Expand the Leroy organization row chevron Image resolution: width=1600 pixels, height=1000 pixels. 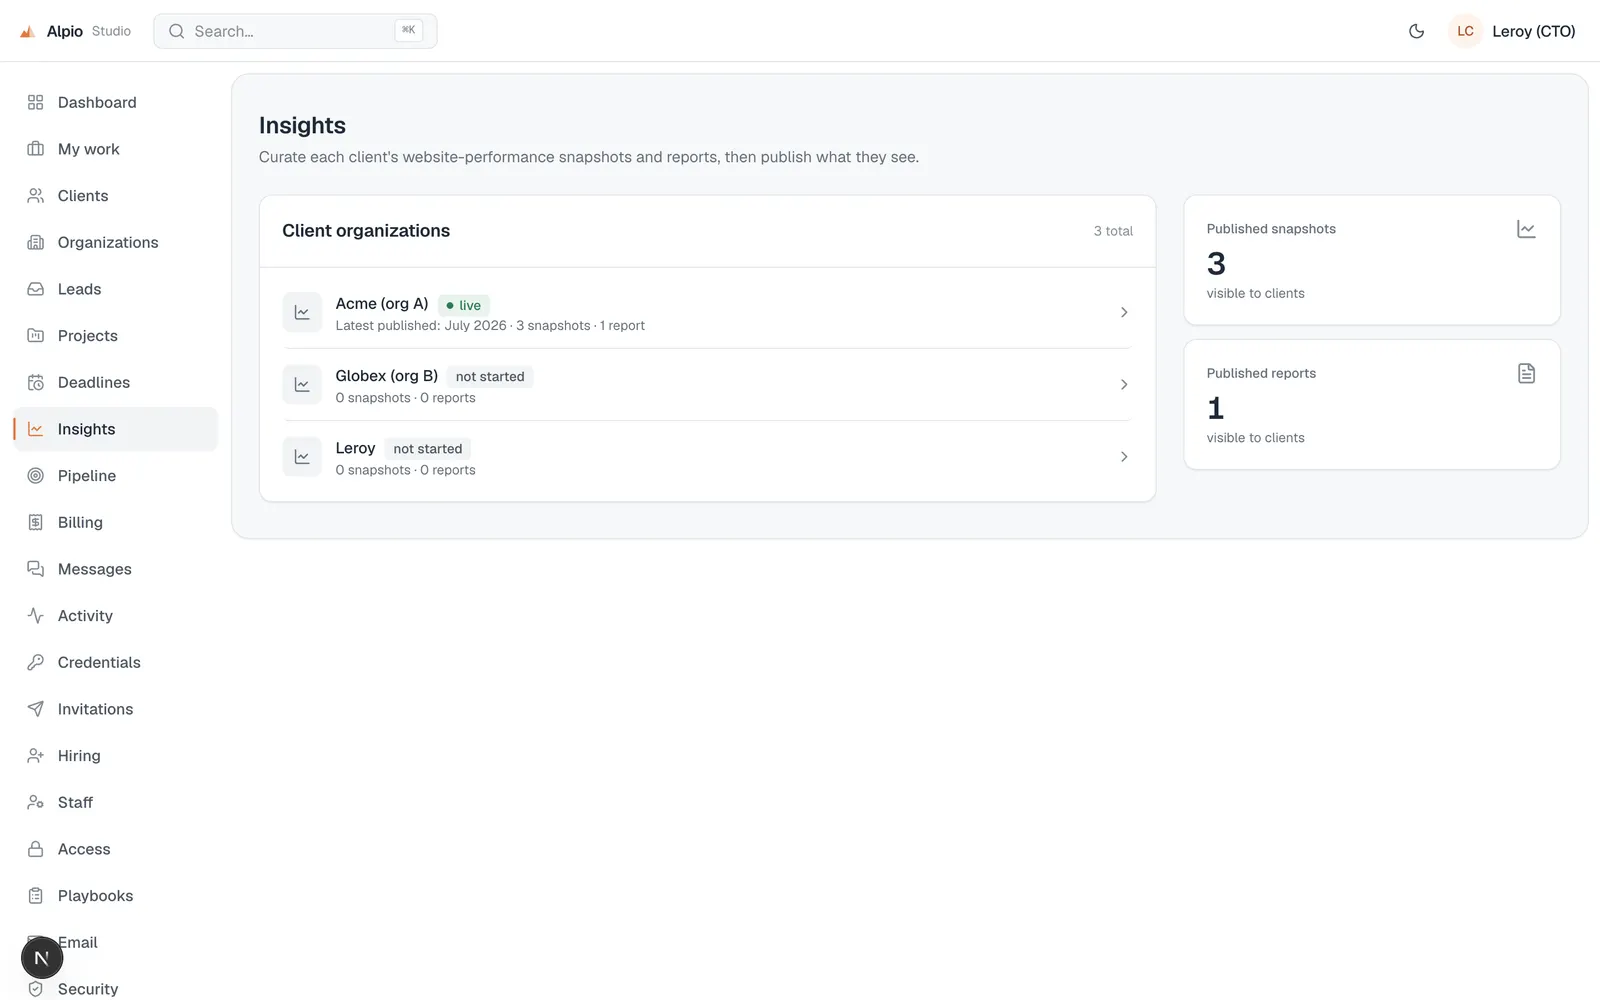(1124, 457)
